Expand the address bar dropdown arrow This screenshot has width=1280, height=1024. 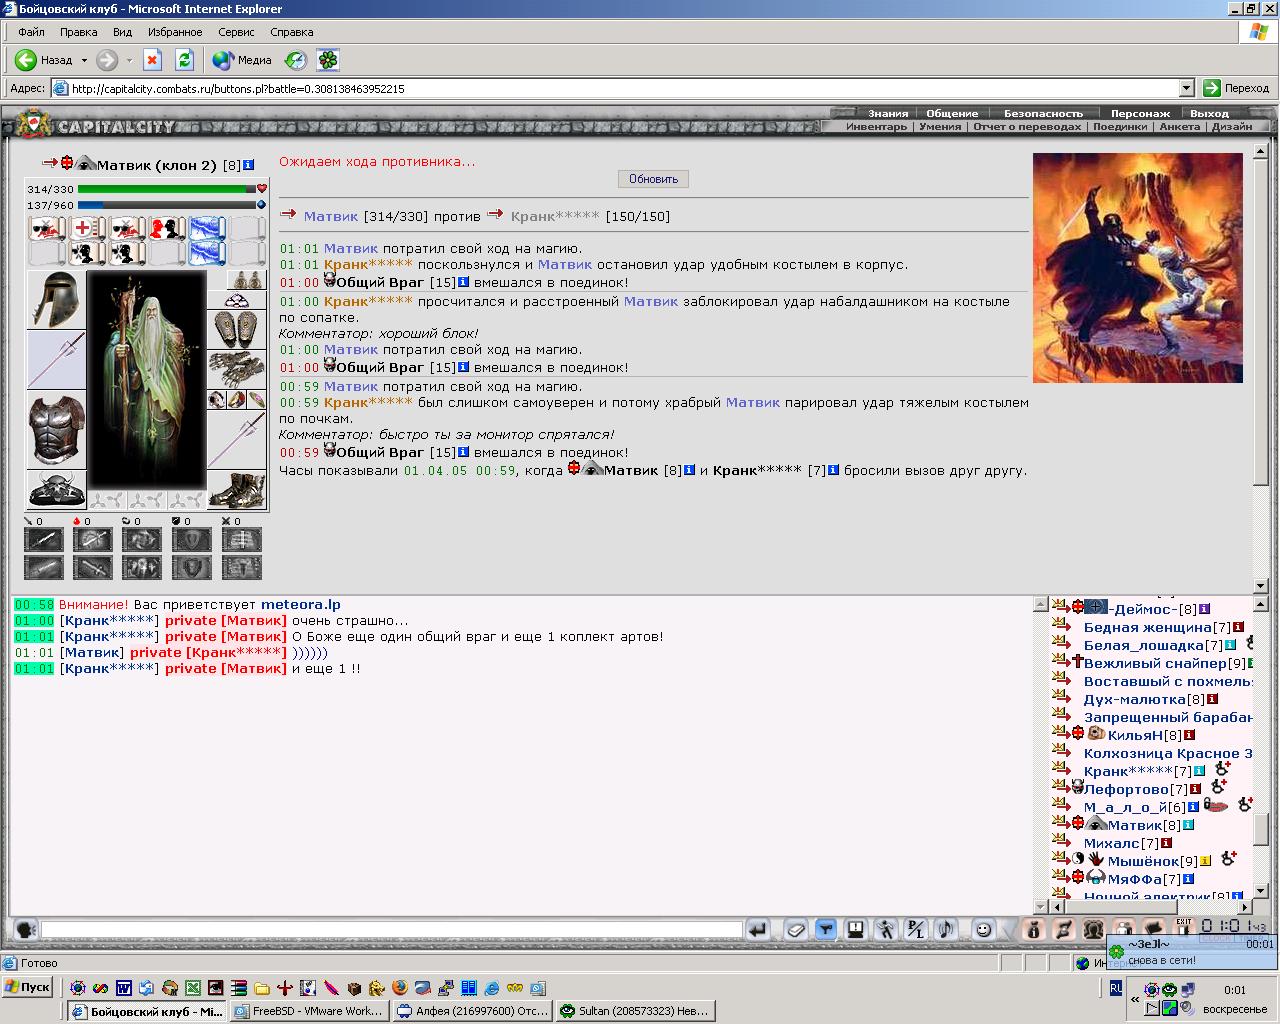point(1186,88)
